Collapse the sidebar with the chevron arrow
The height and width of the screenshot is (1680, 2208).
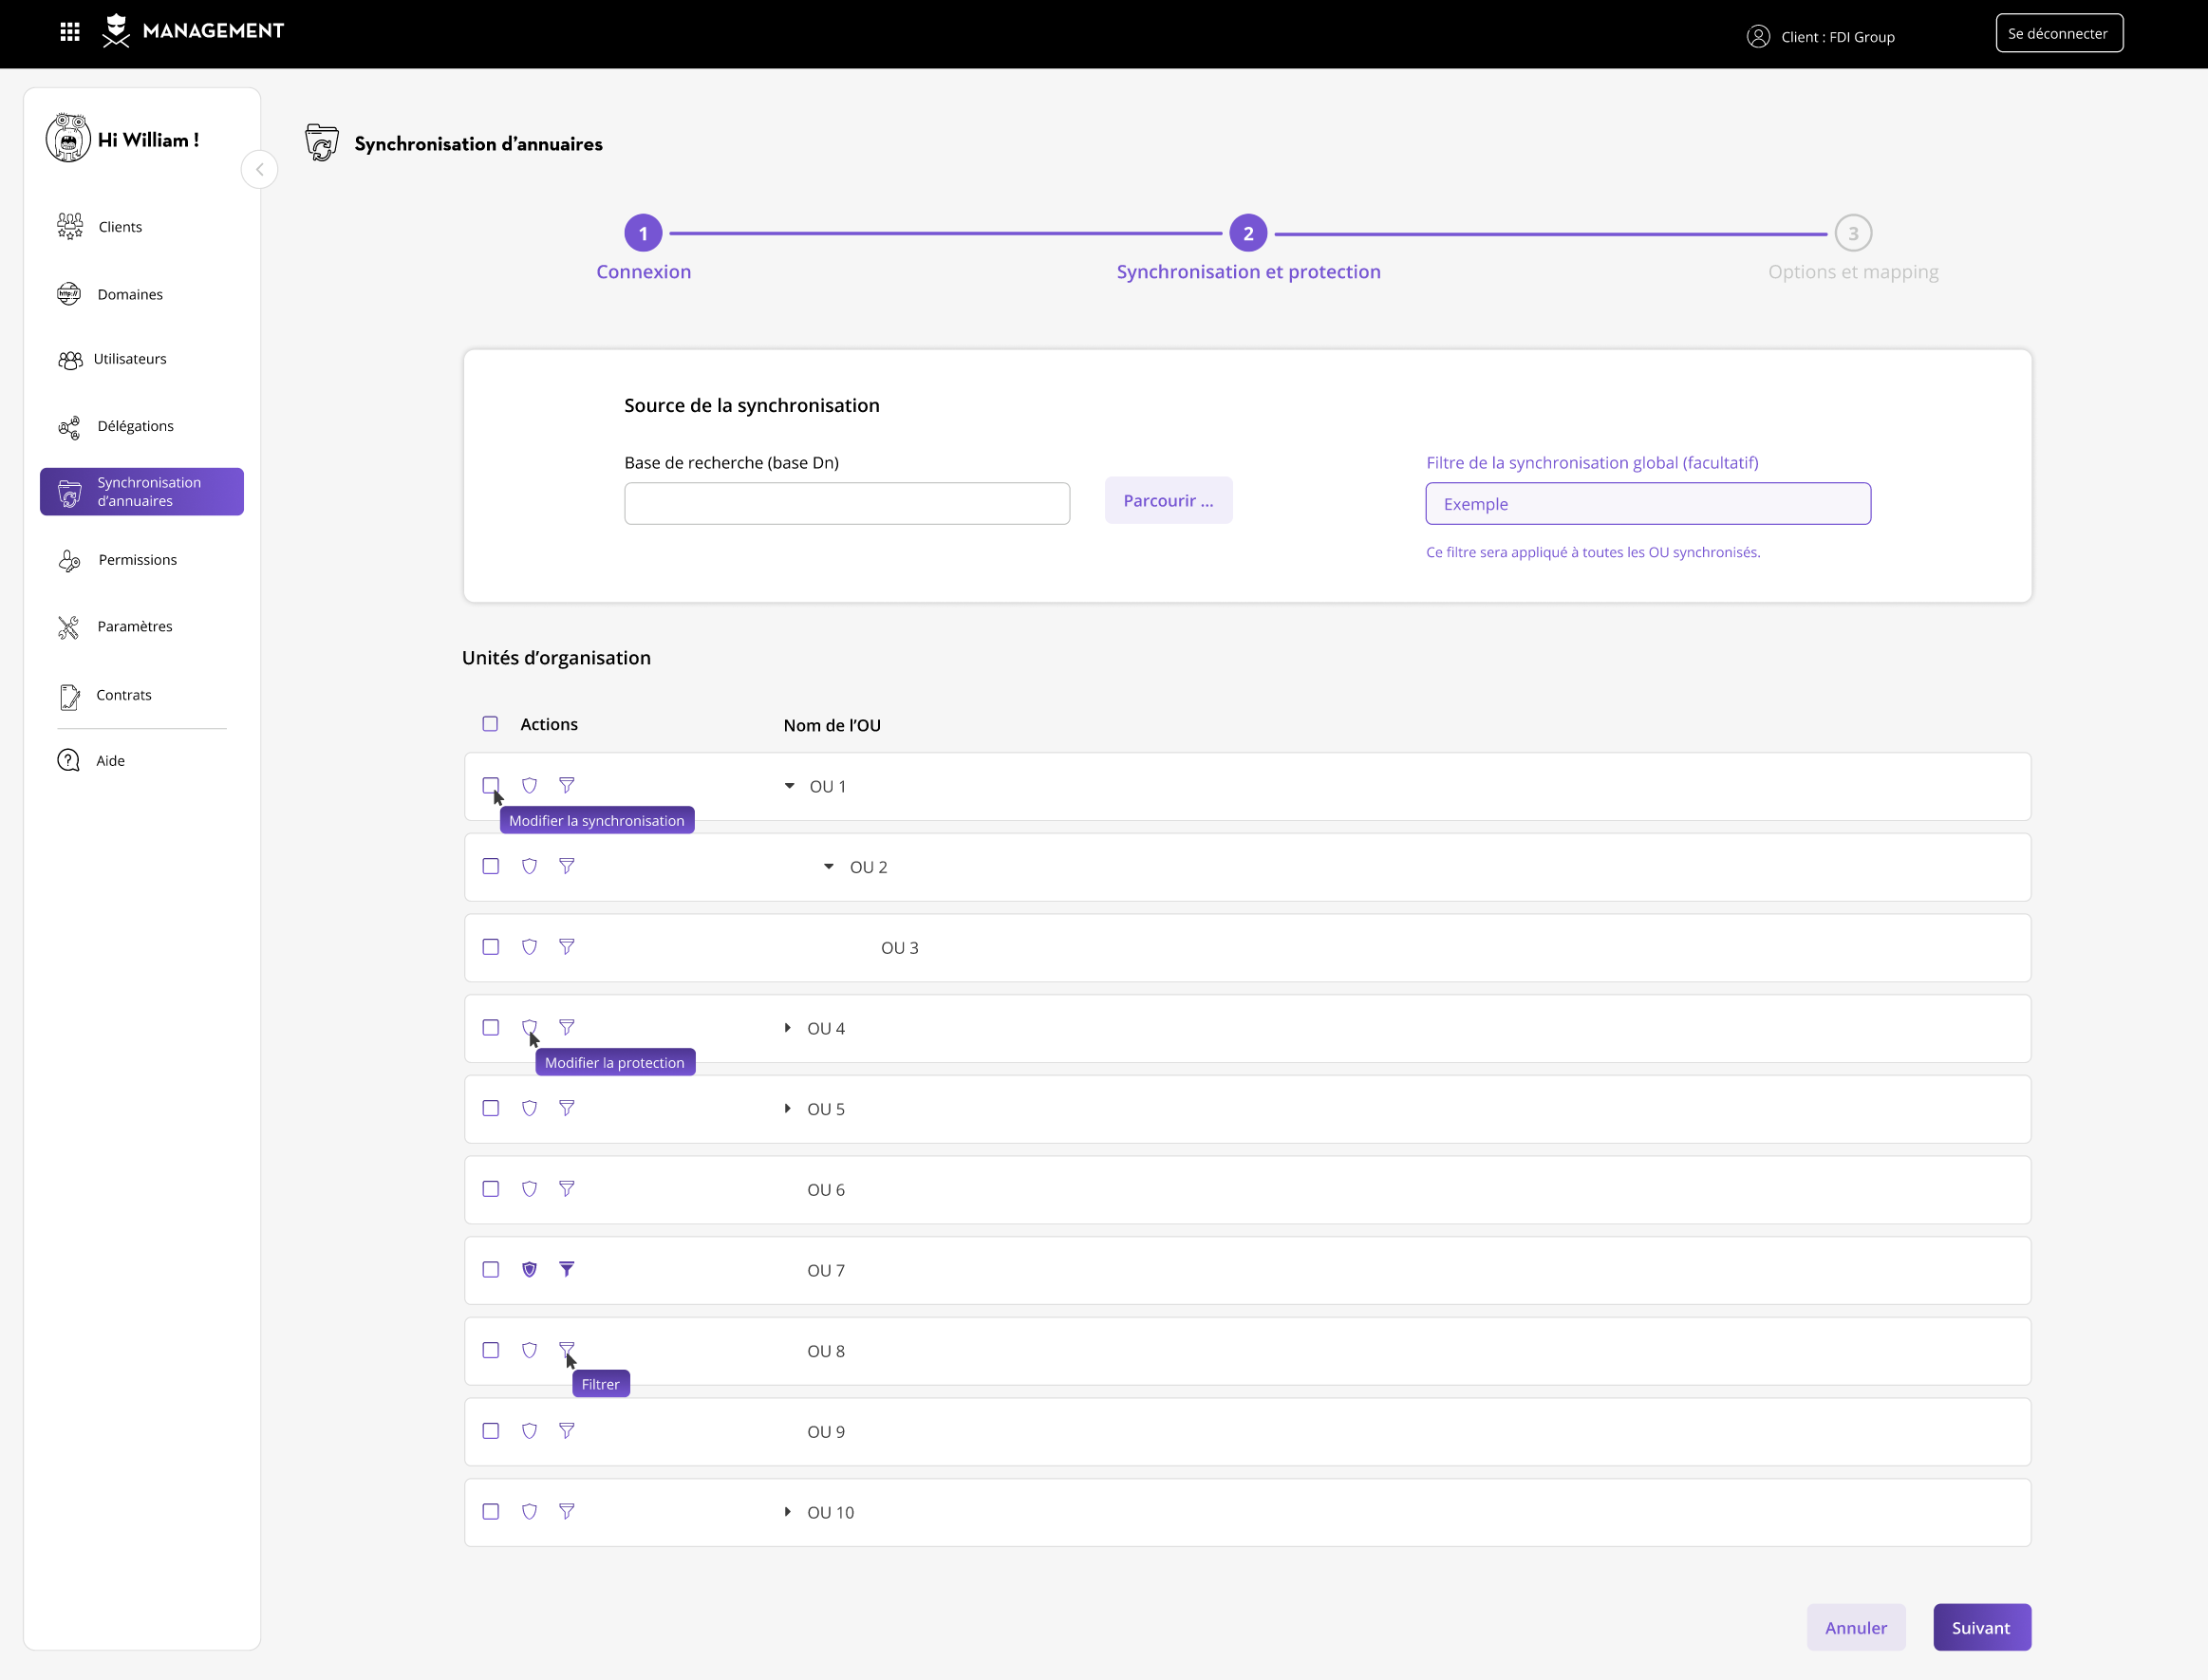260,170
